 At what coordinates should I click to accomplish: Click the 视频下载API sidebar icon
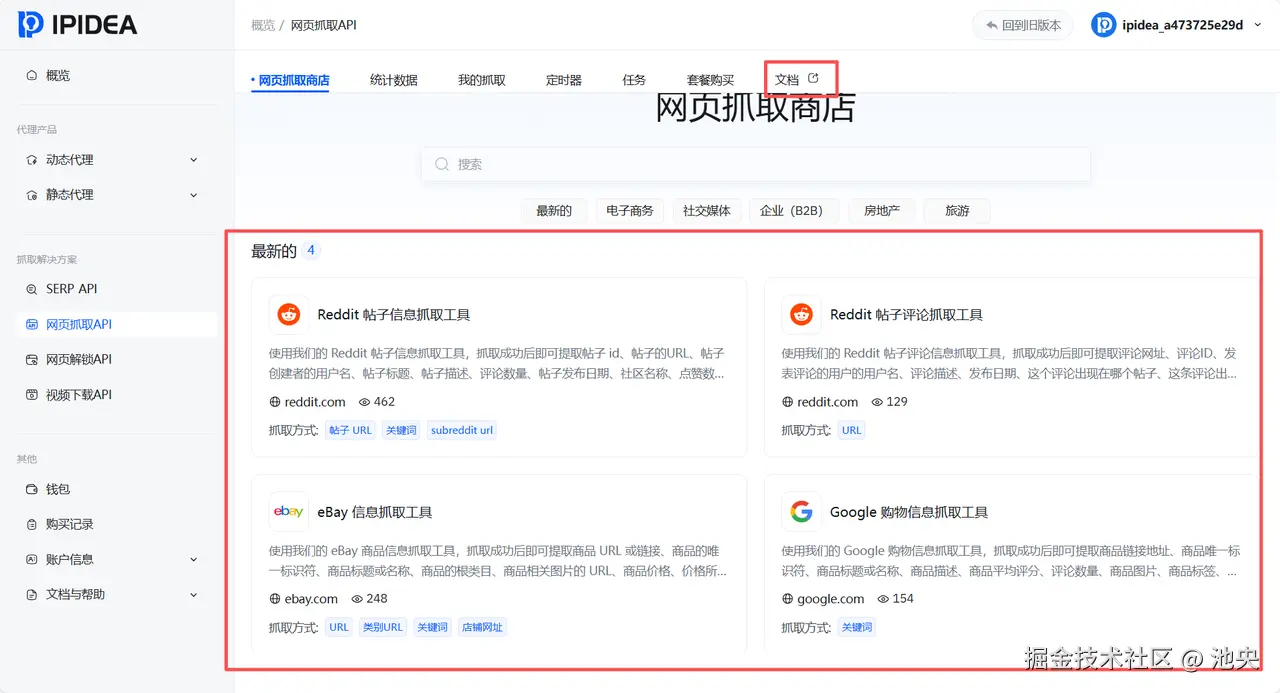(32, 395)
